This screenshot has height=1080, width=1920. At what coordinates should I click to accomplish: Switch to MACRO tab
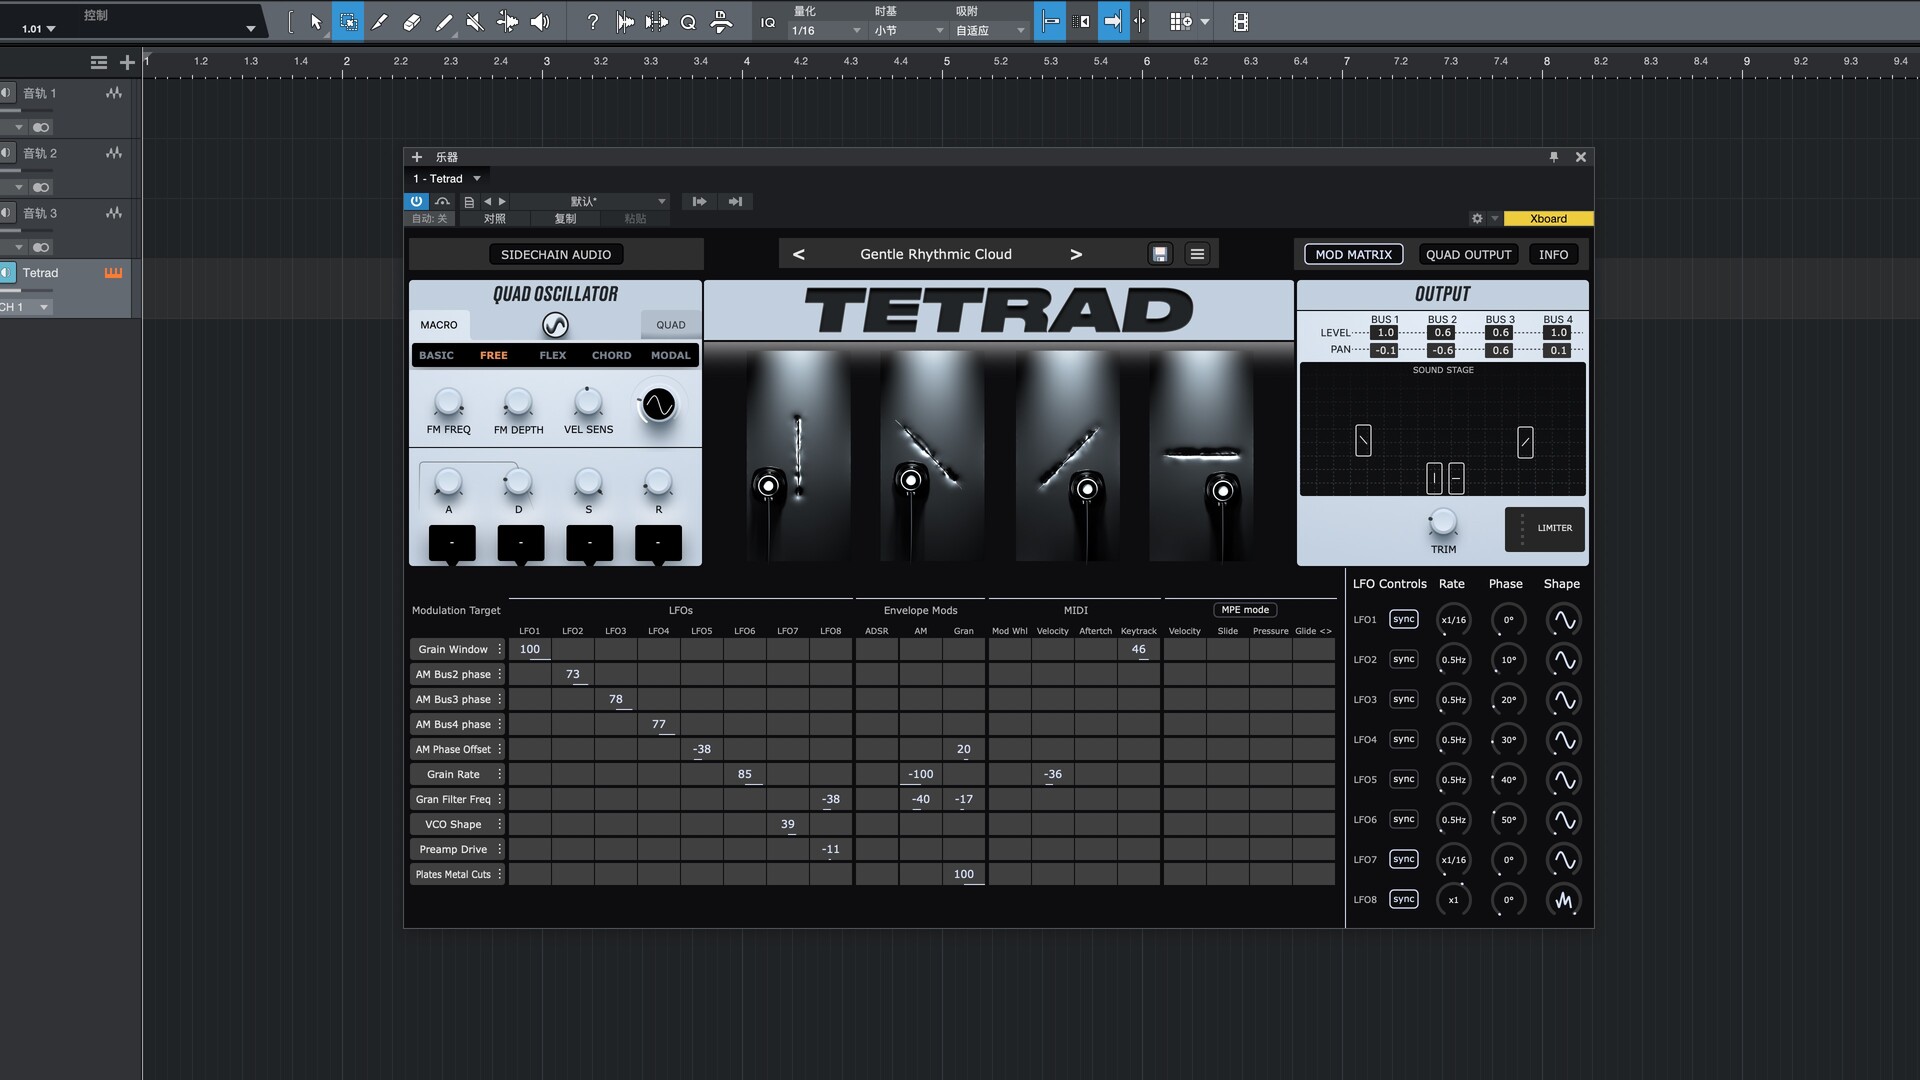click(x=439, y=325)
